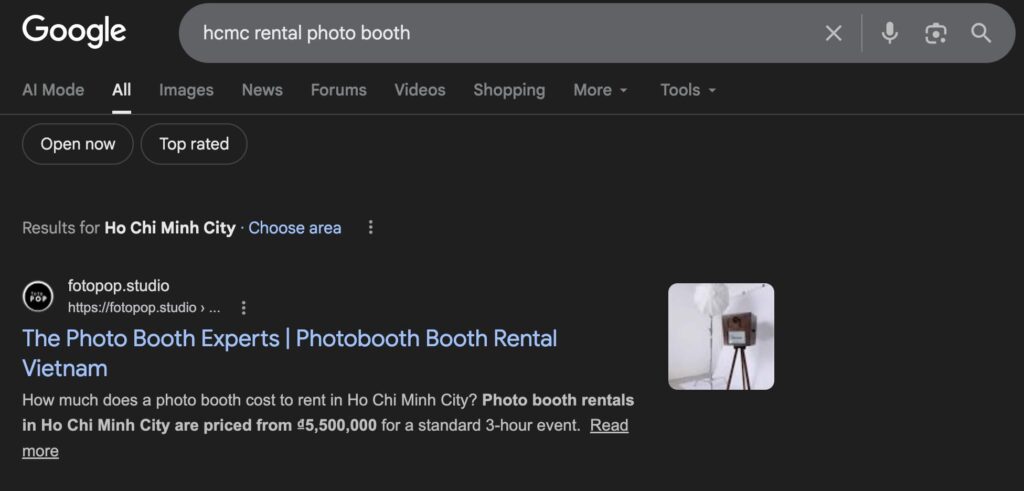1024x491 pixels.
Task: Expand the Tools dropdown
Action: [x=688, y=90]
